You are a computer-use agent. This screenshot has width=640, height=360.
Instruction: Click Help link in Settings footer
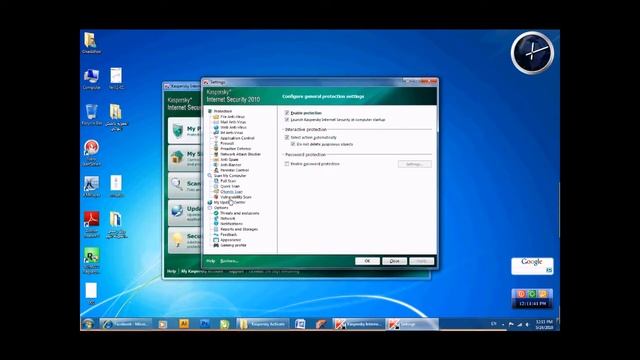(x=210, y=261)
